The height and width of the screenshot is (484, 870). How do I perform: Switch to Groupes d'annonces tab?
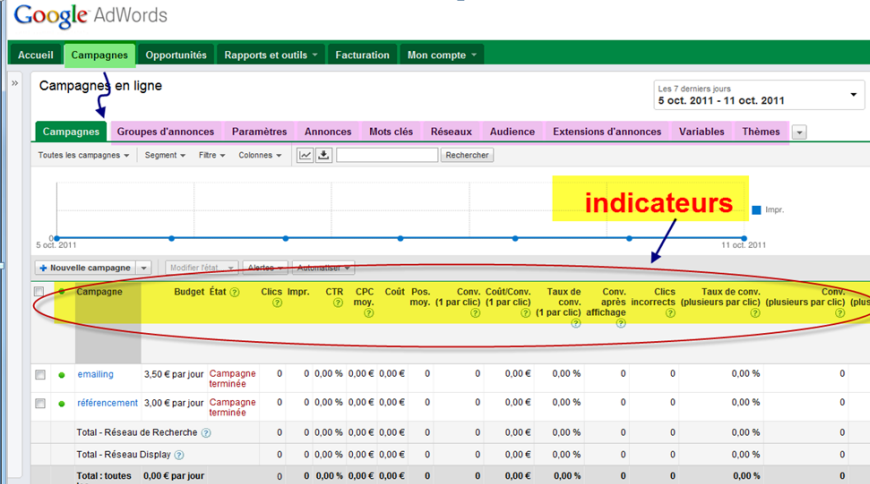pyautogui.click(x=165, y=132)
